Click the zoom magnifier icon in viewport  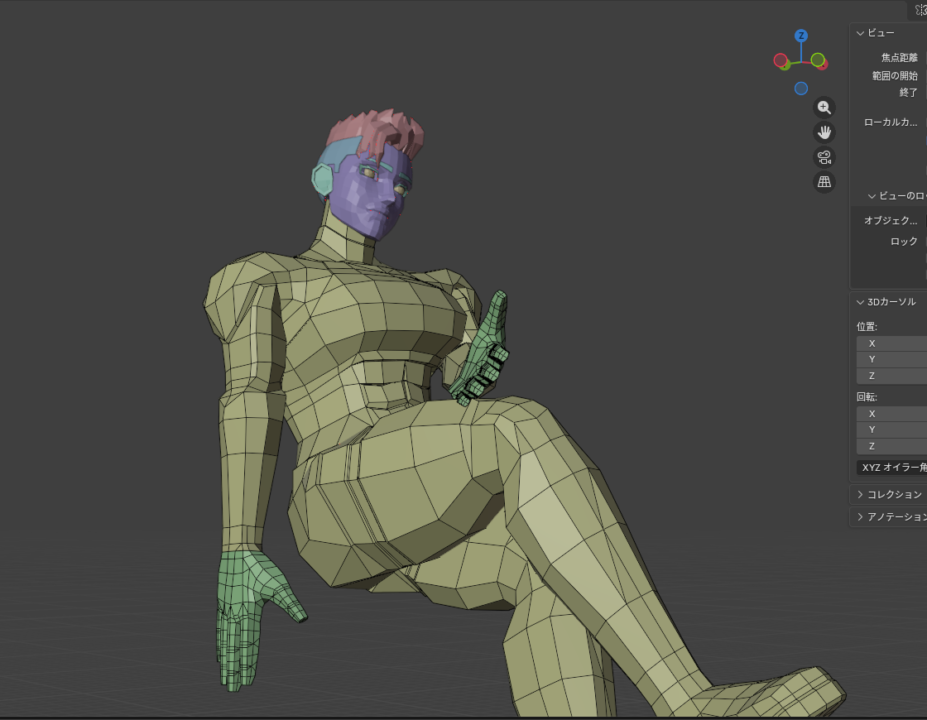coord(824,107)
